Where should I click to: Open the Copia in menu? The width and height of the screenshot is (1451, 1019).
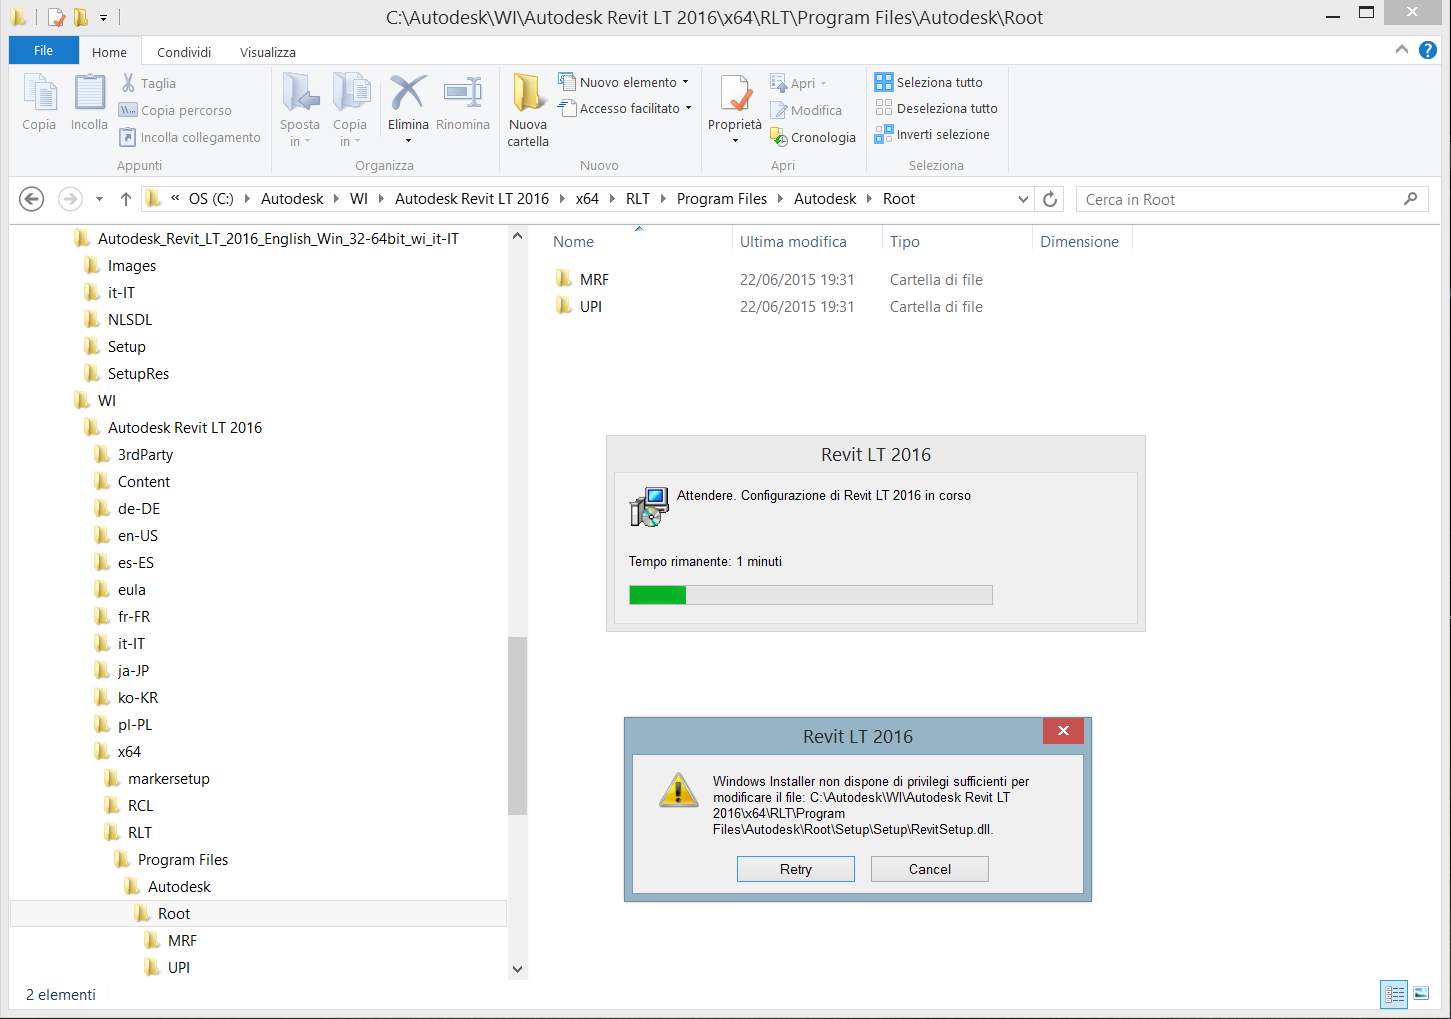pos(350,110)
